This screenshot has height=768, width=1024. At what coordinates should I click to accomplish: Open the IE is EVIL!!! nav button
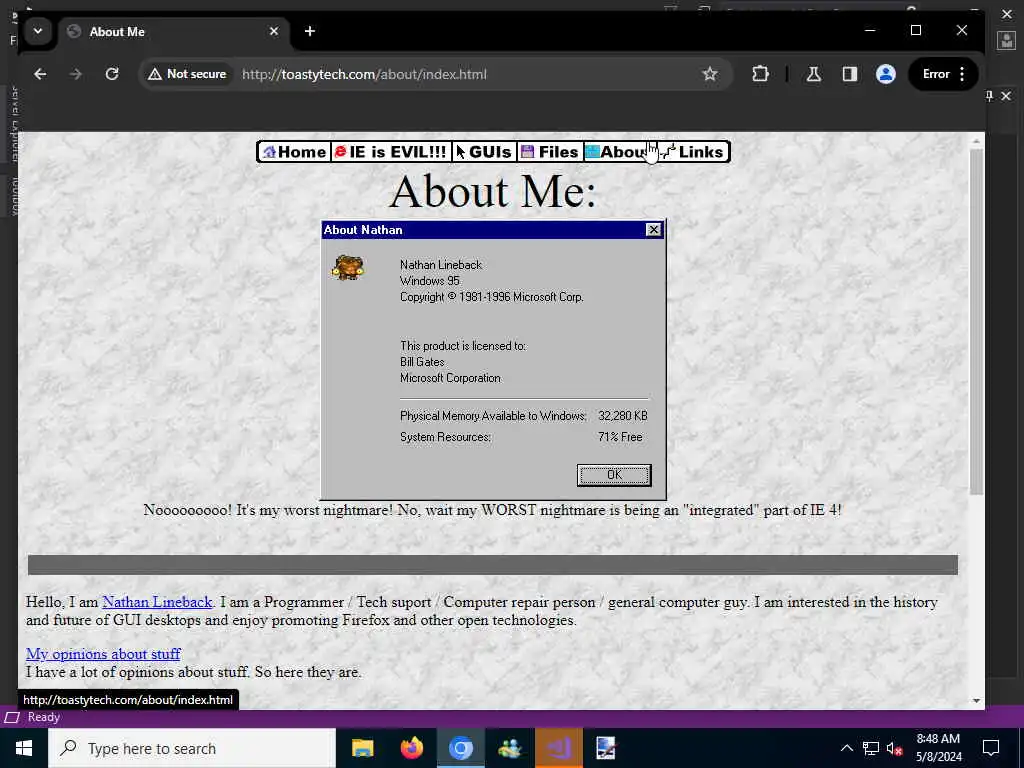pos(391,152)
